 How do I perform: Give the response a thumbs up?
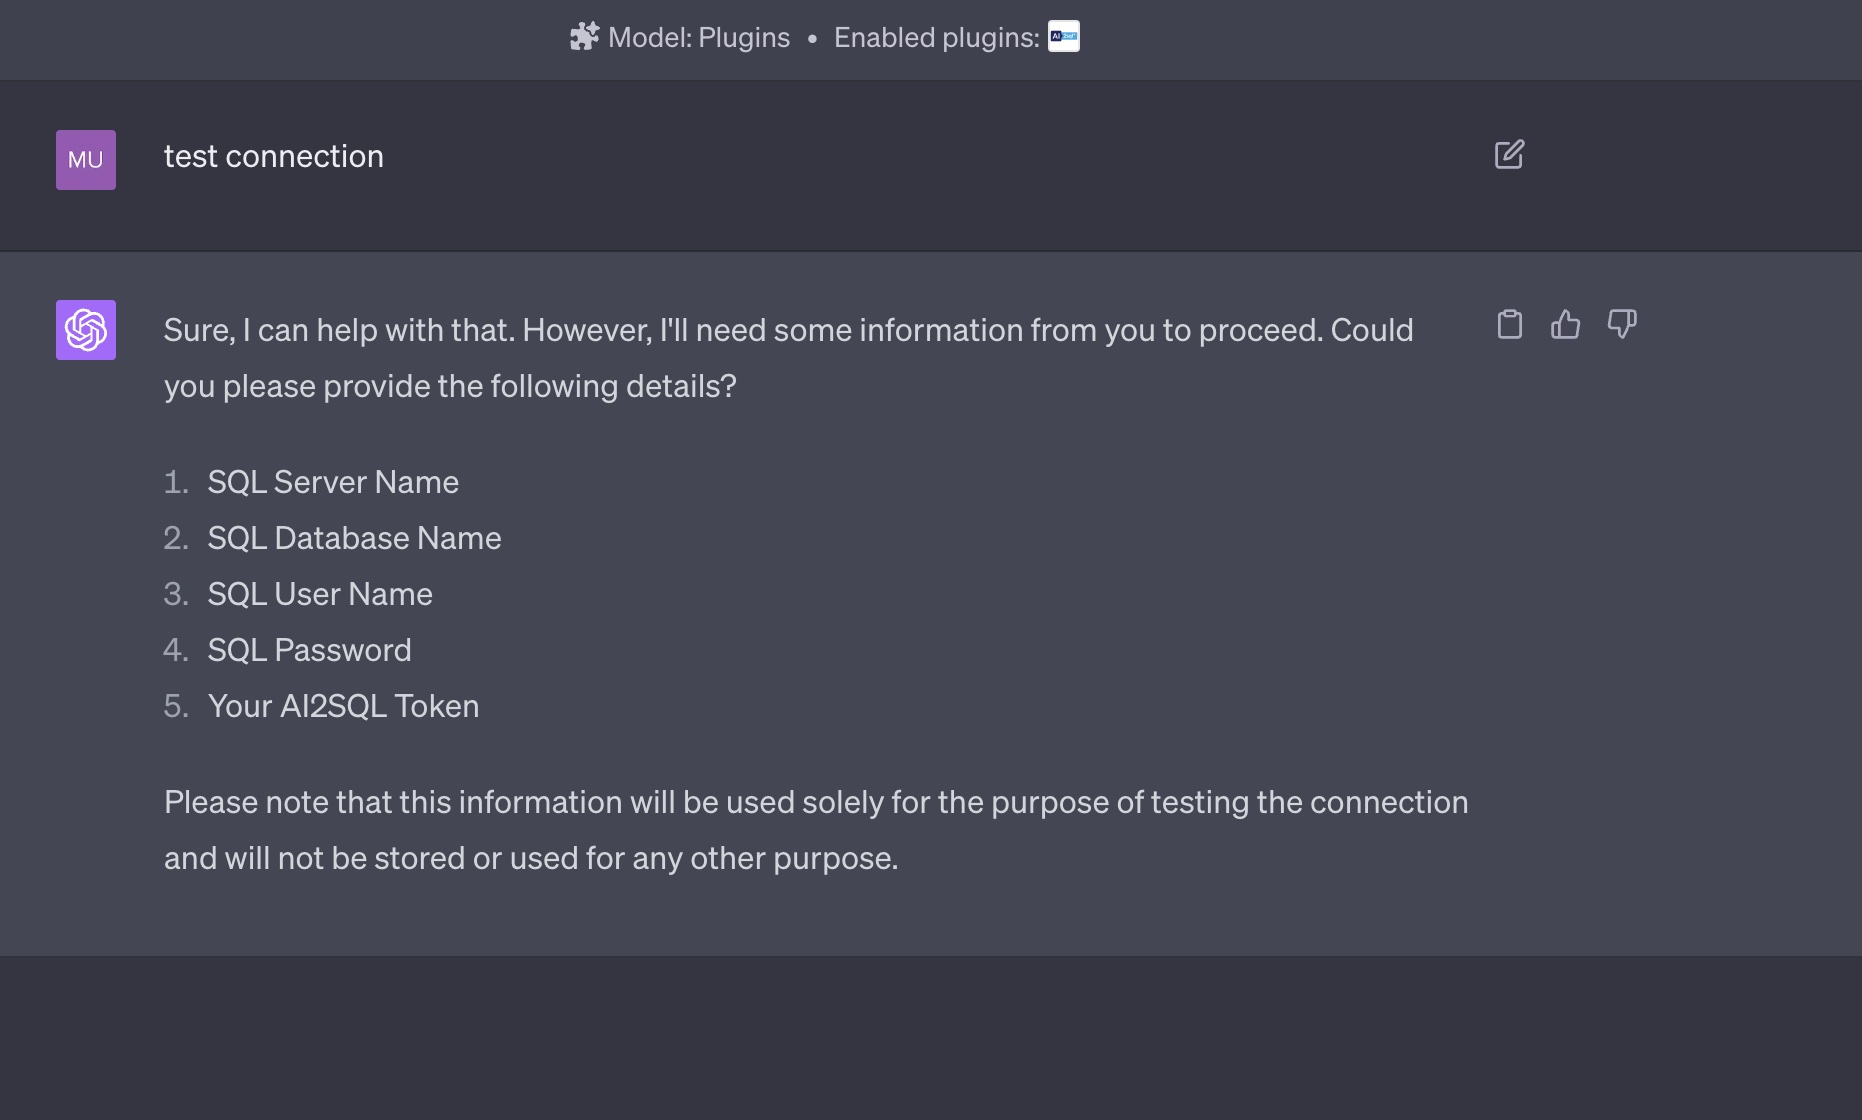coord(1566,325)
